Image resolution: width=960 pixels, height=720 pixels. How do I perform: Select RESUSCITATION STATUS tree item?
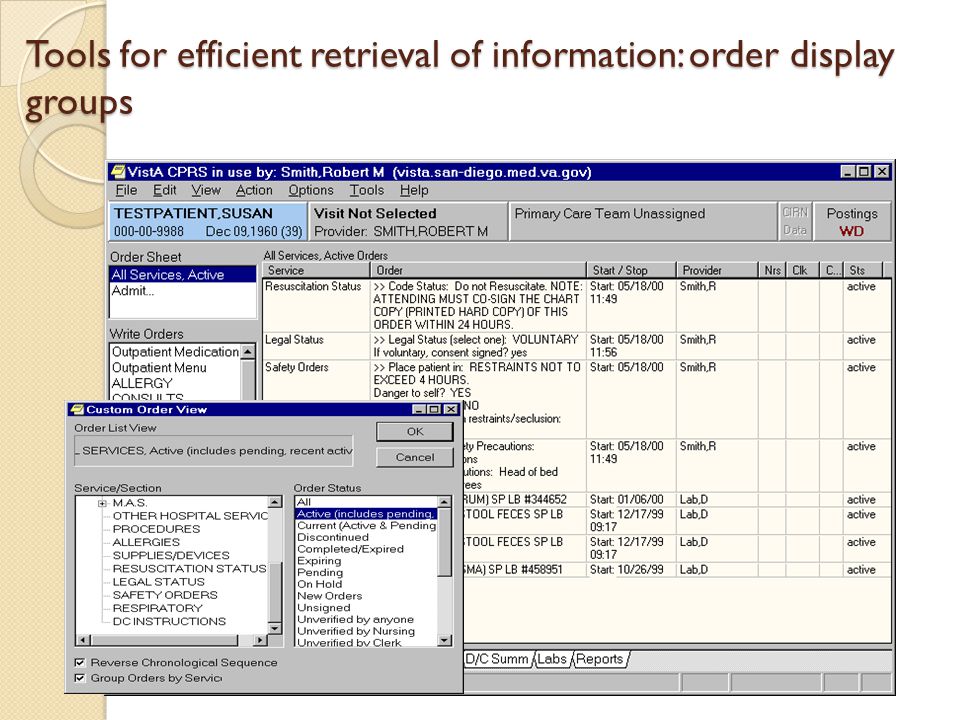click(189, 568)
